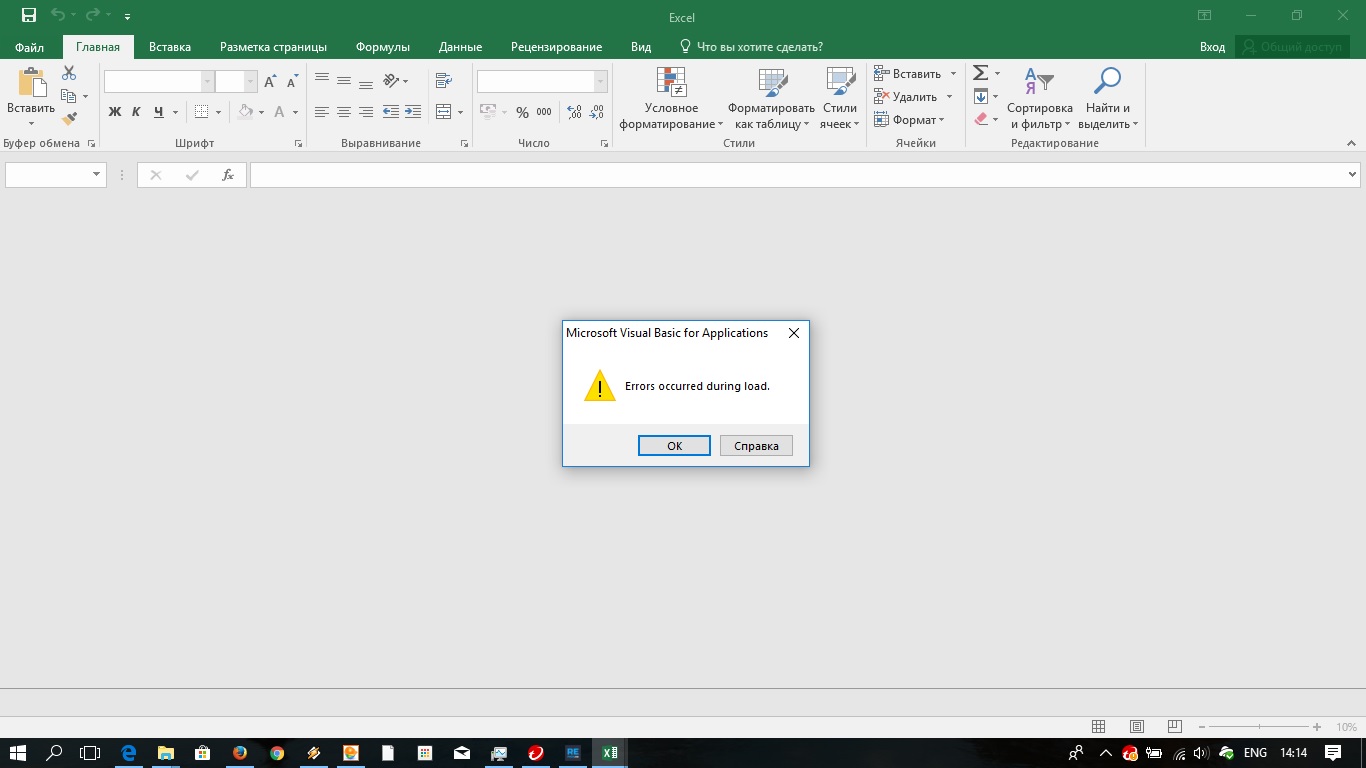Screen dimensions: 1366x768
Task: Toggle Align Right
Action: click(x=366, y=112)
